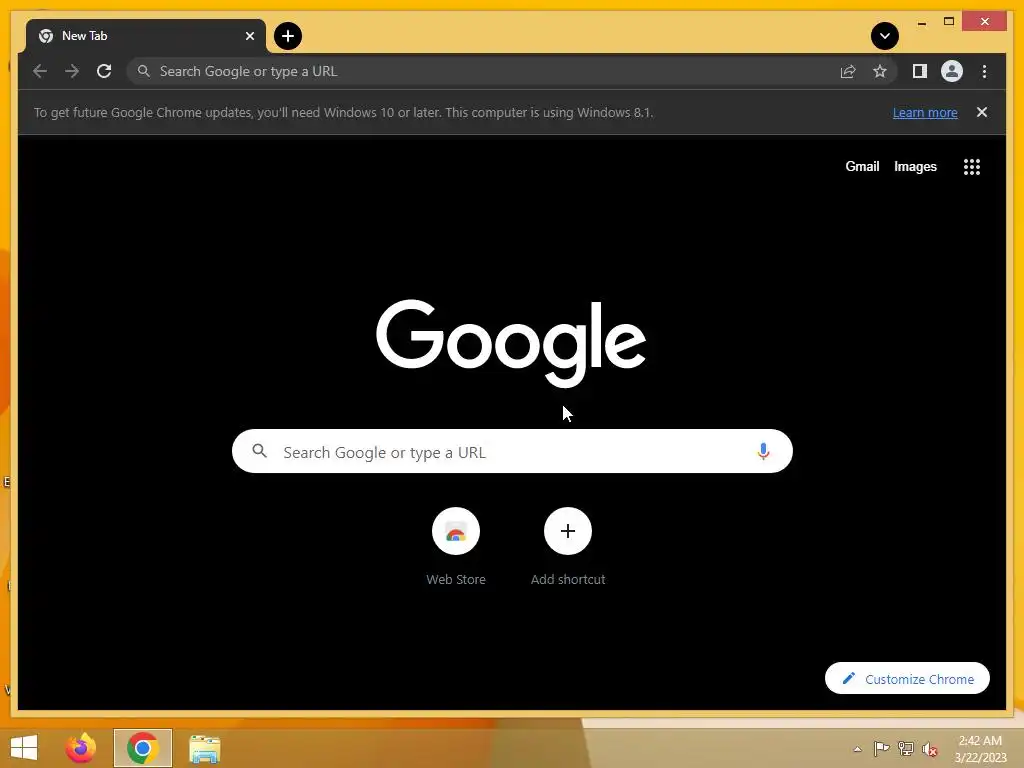
Task: Click the magnifier icon in page search box
Action: pos(259,451)
